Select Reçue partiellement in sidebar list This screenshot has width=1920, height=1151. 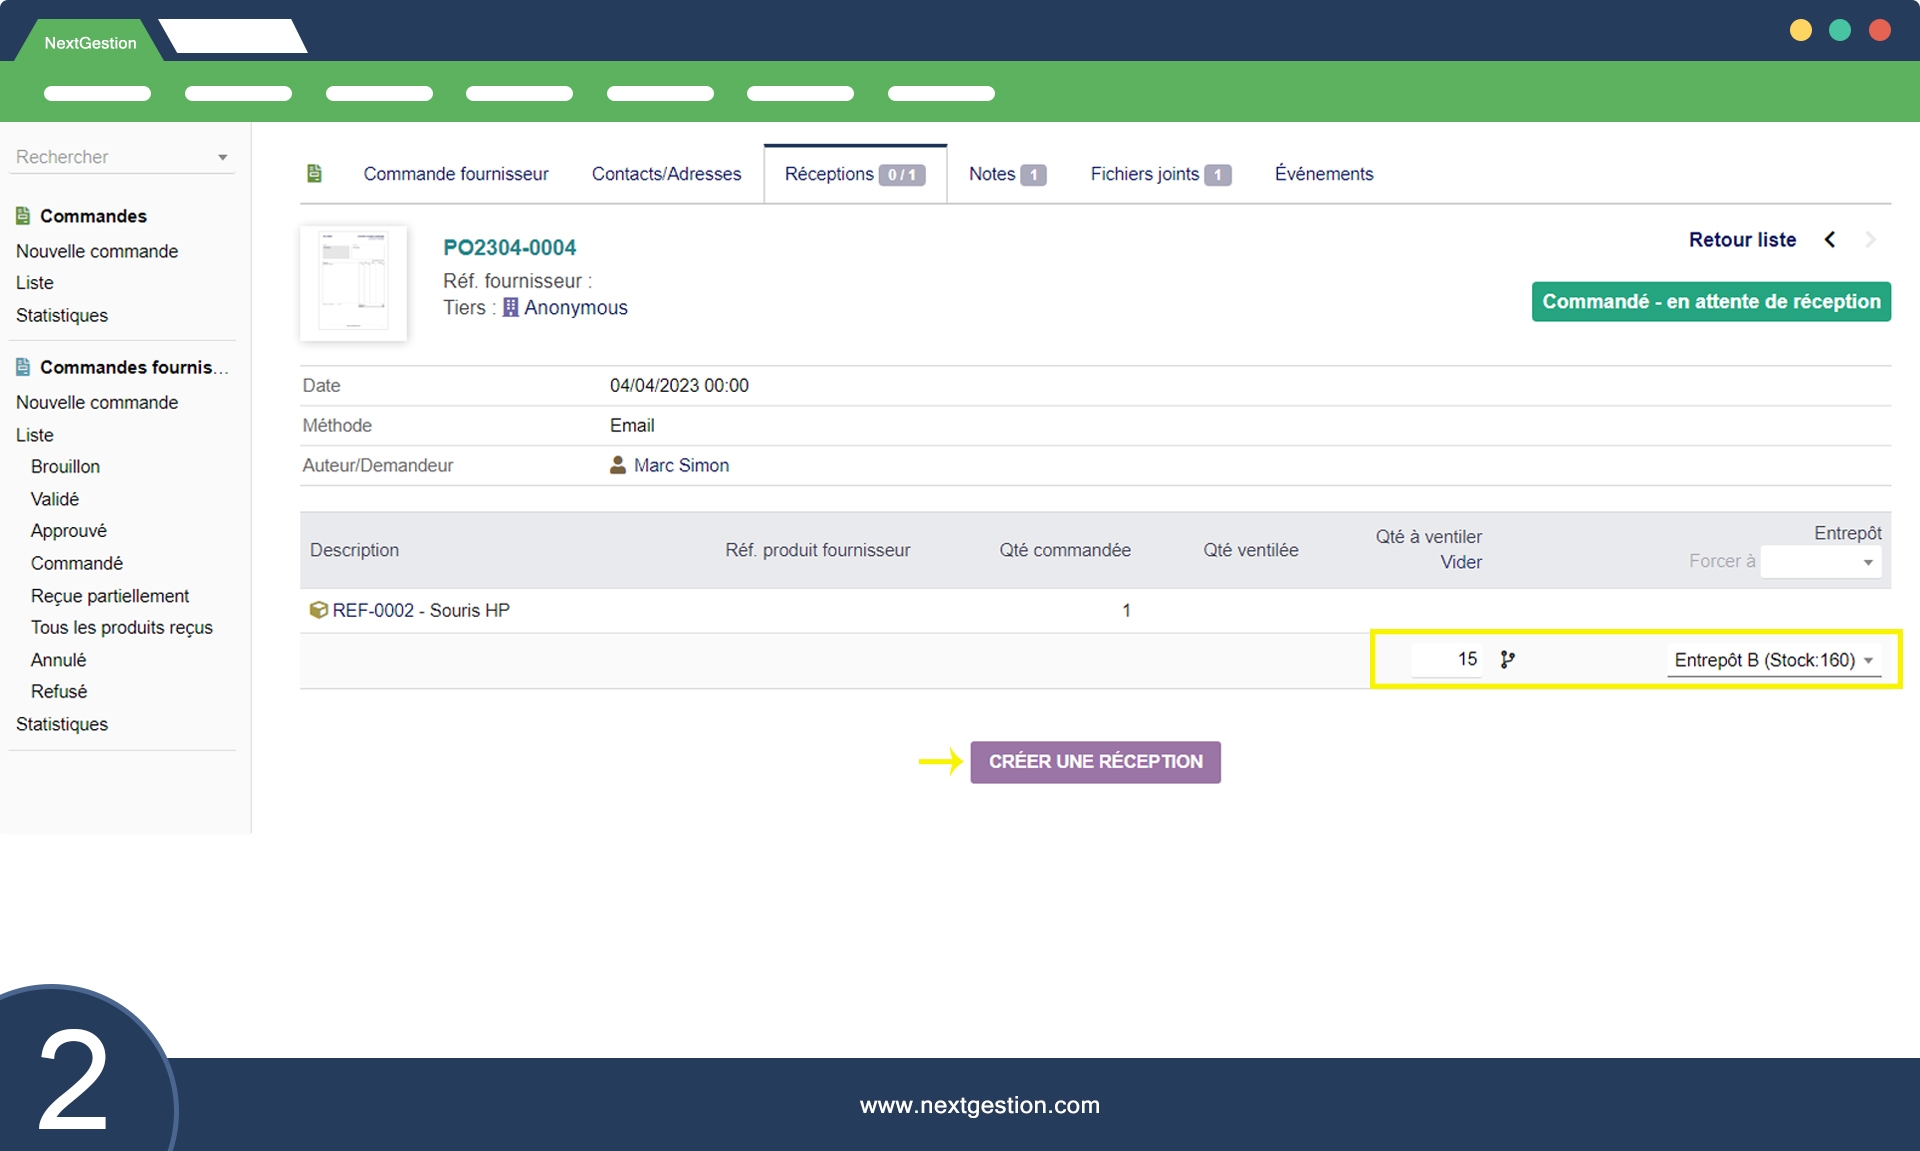click(110, 596)
